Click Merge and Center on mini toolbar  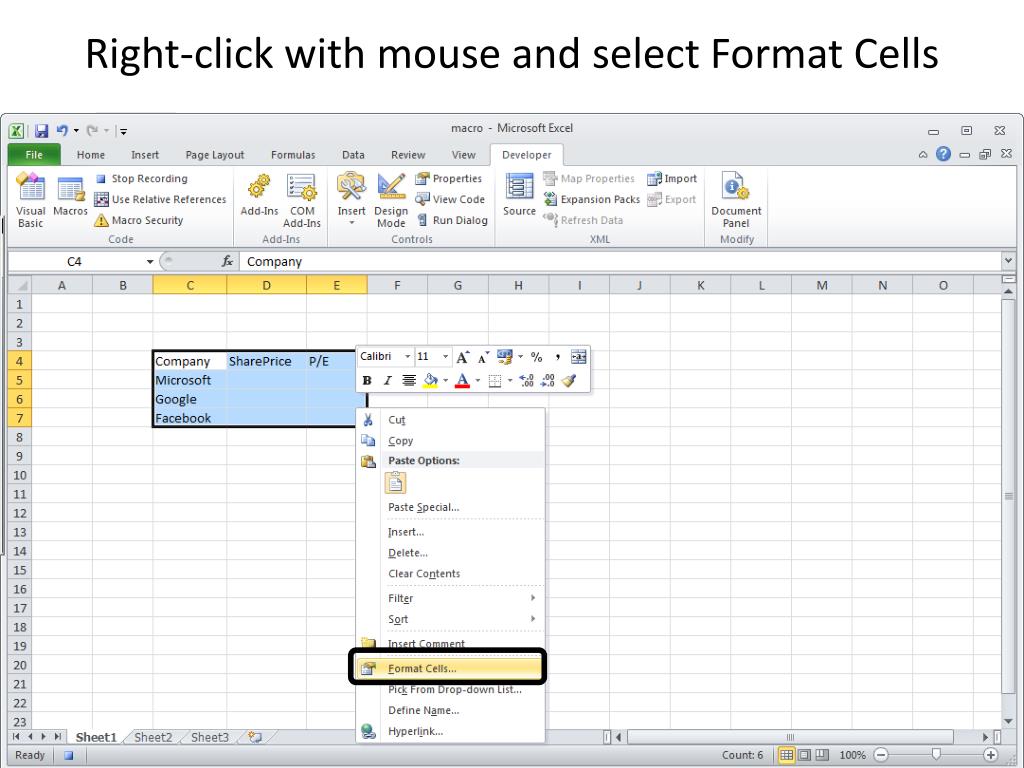click(579, 357)
